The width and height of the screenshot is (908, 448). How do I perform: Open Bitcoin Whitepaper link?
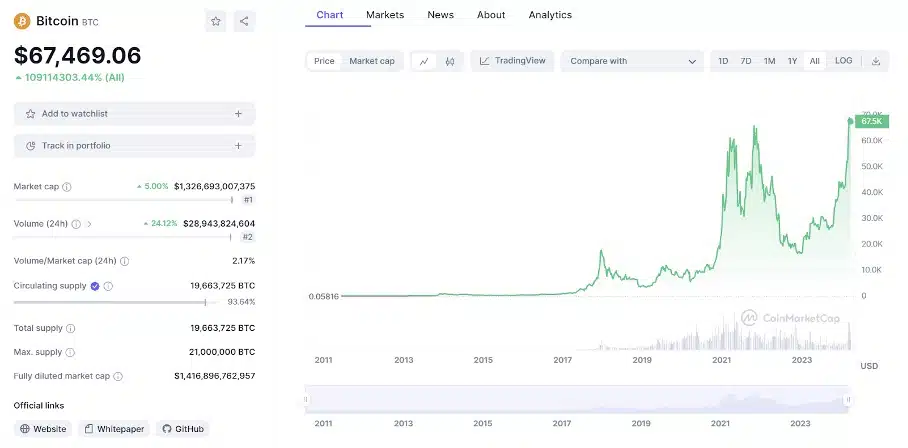114,429
